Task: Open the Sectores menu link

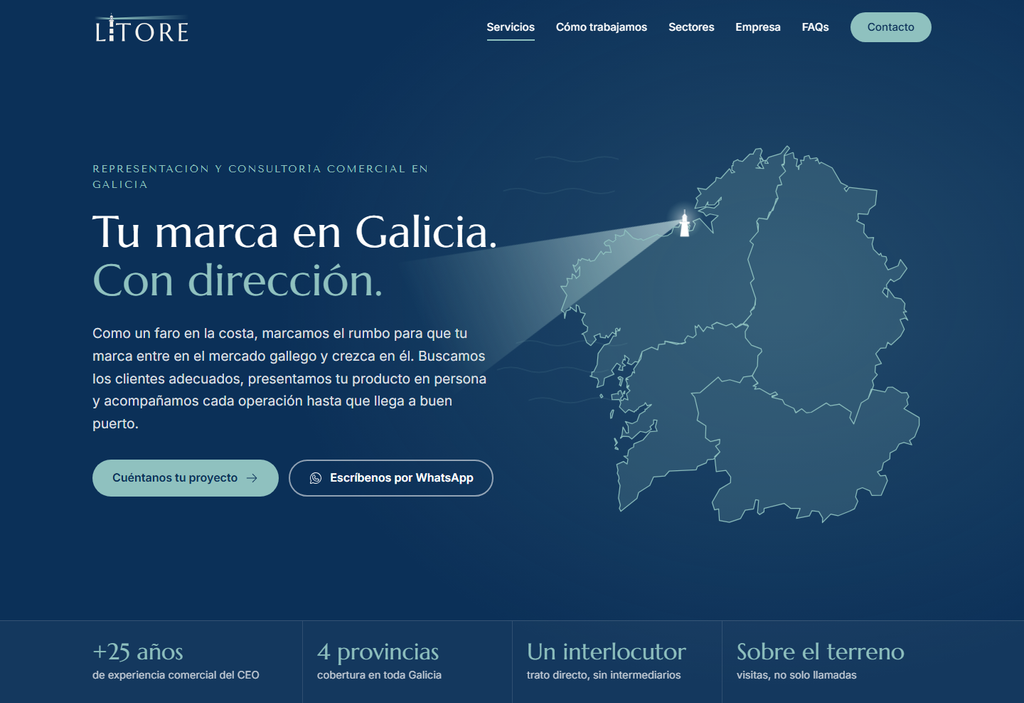Action: pos(691,27)
